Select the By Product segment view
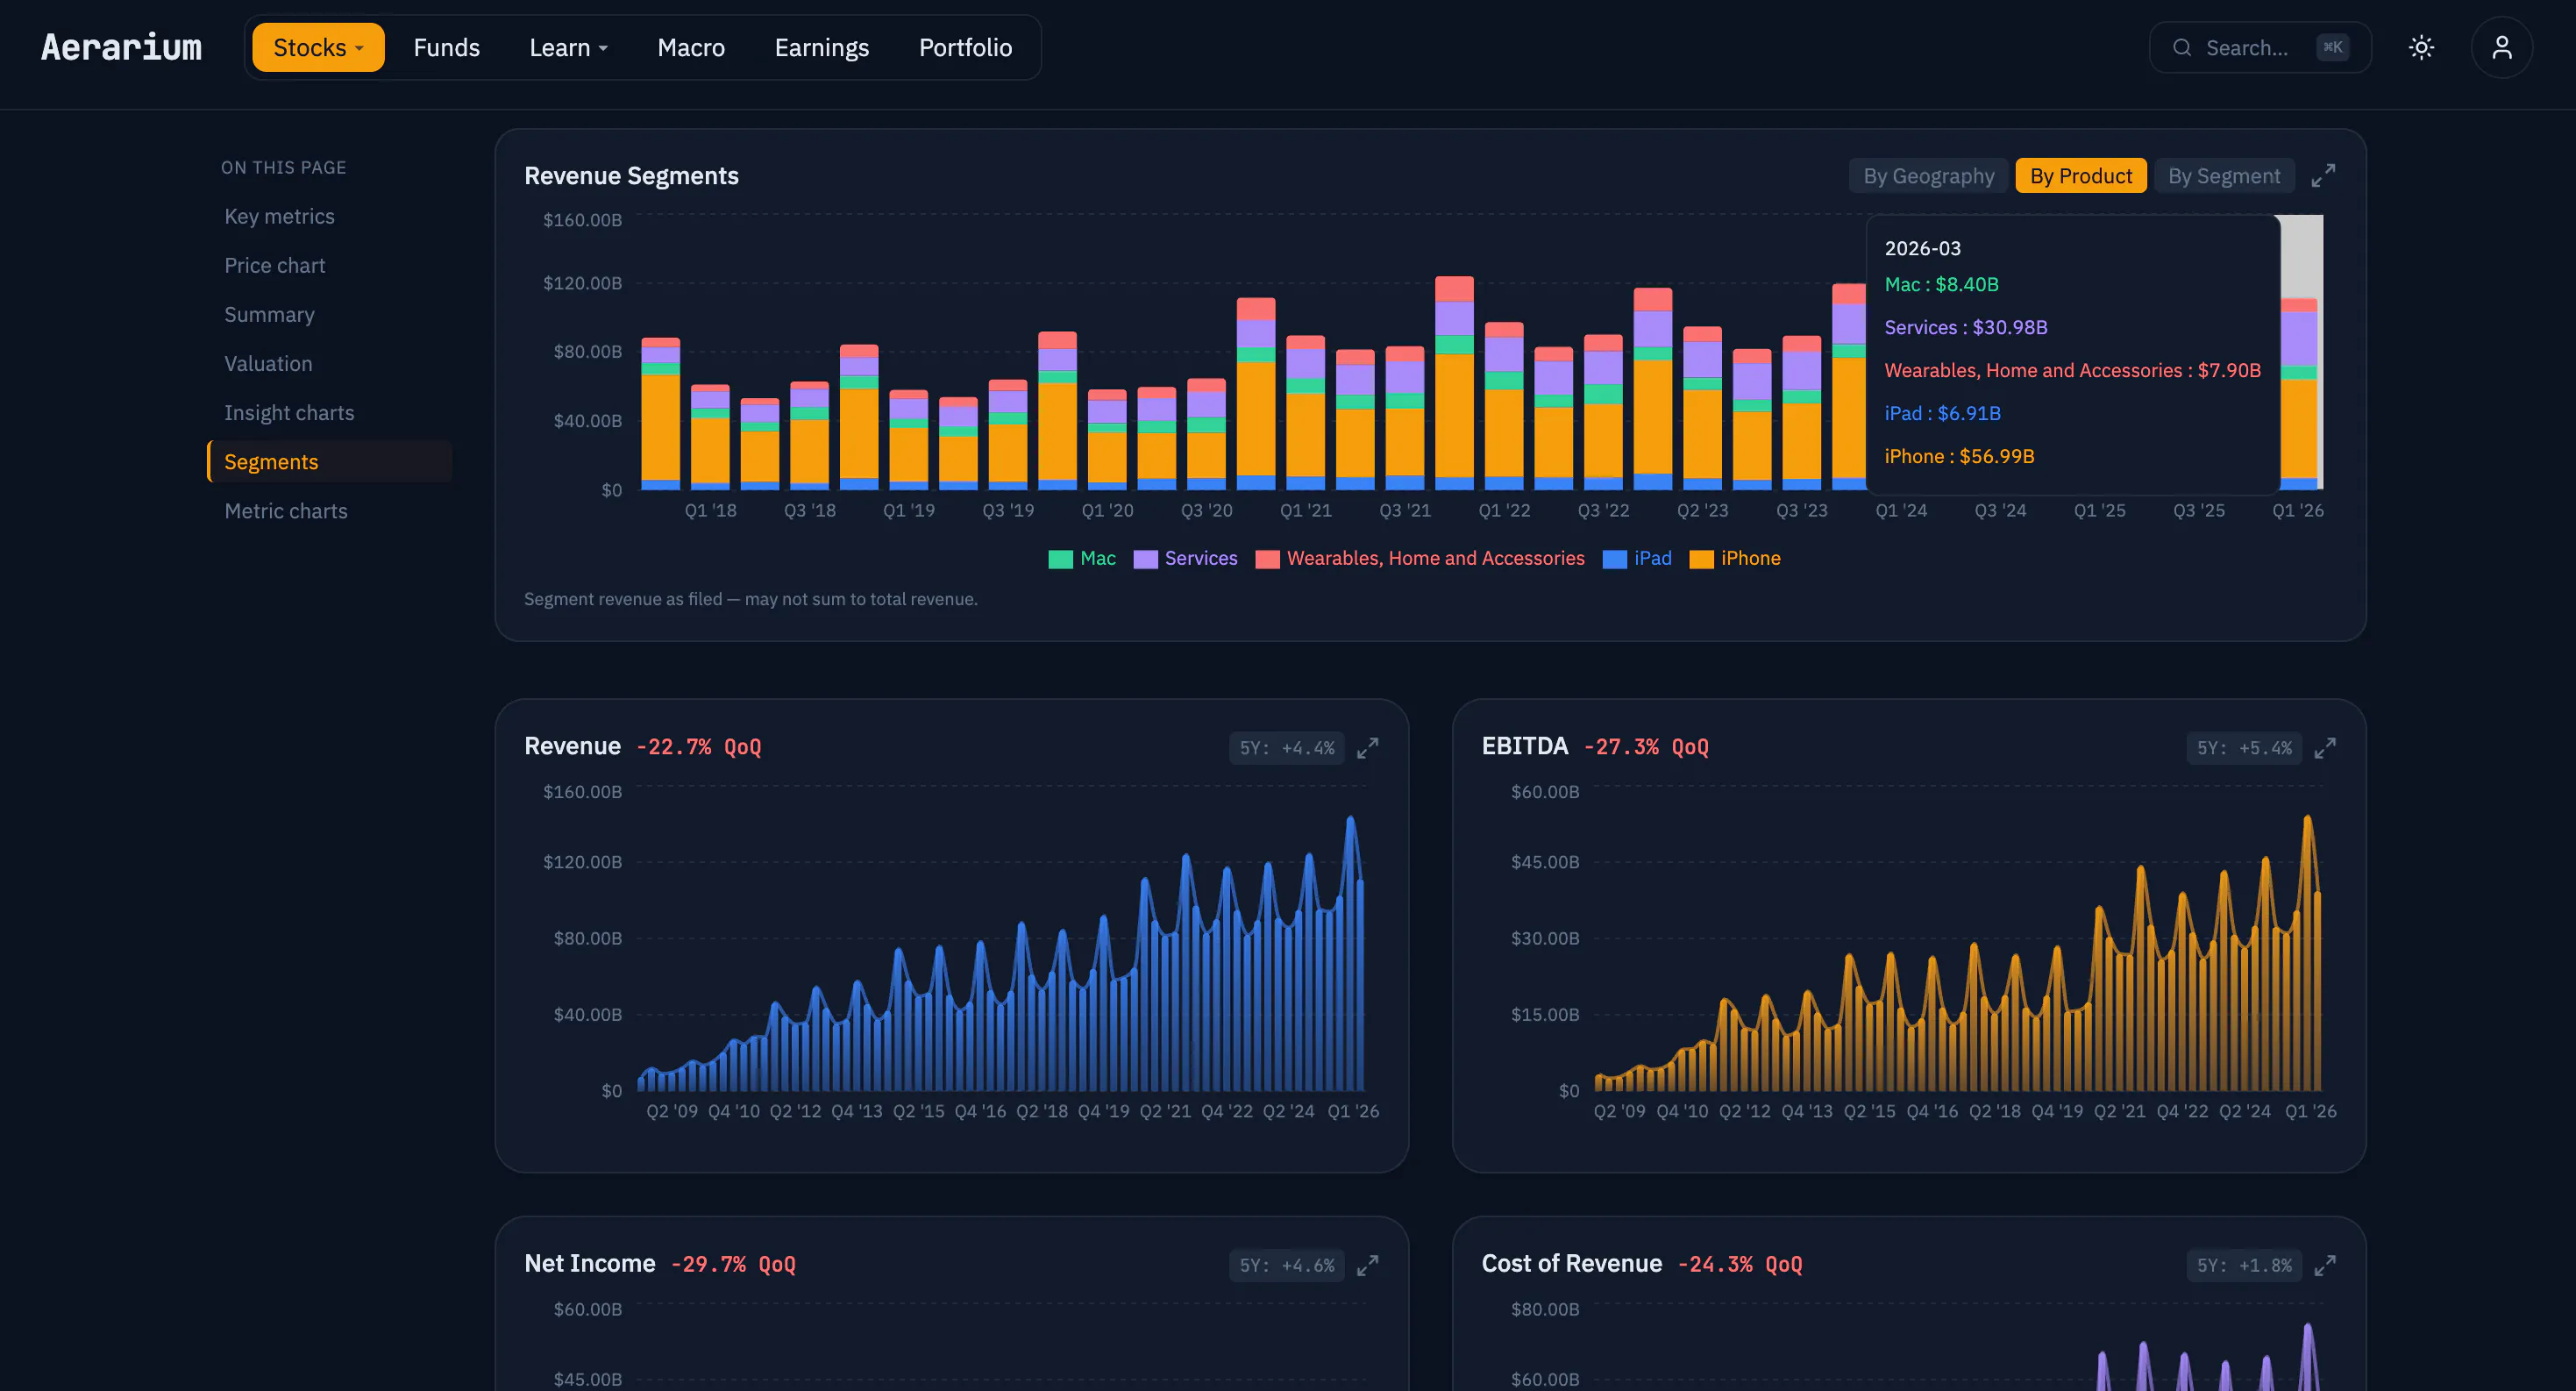Image resolution: width=2576 pixels, height=1391 pixels. (2080, 176)
